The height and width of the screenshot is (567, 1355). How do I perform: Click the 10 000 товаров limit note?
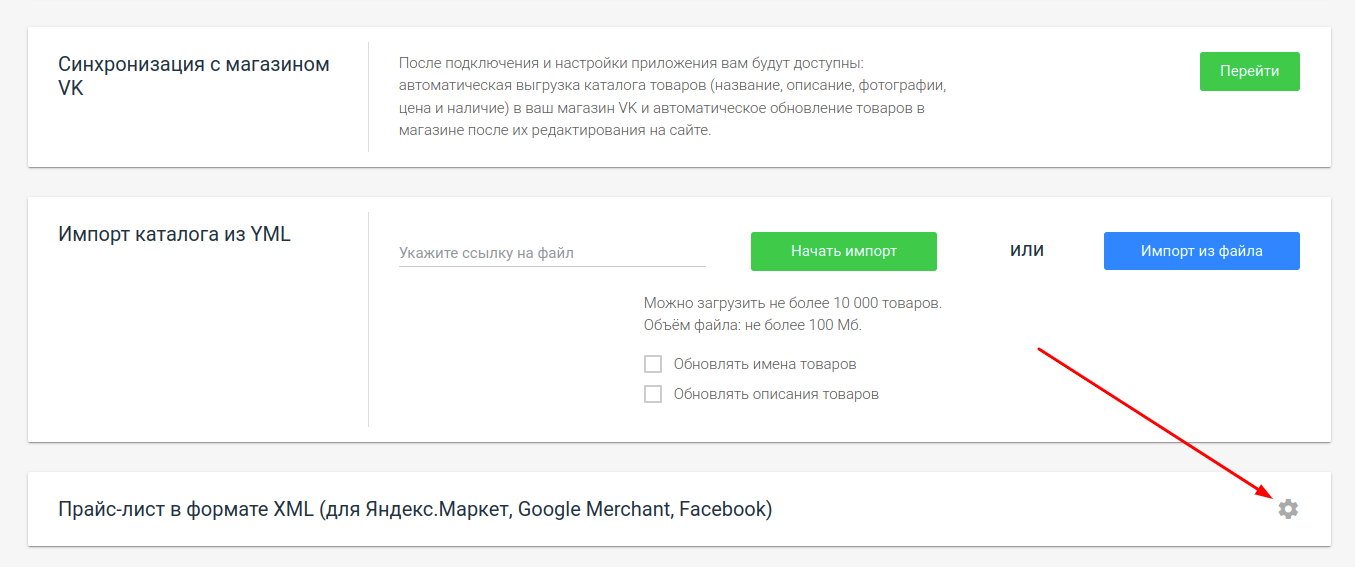(793, 302)
